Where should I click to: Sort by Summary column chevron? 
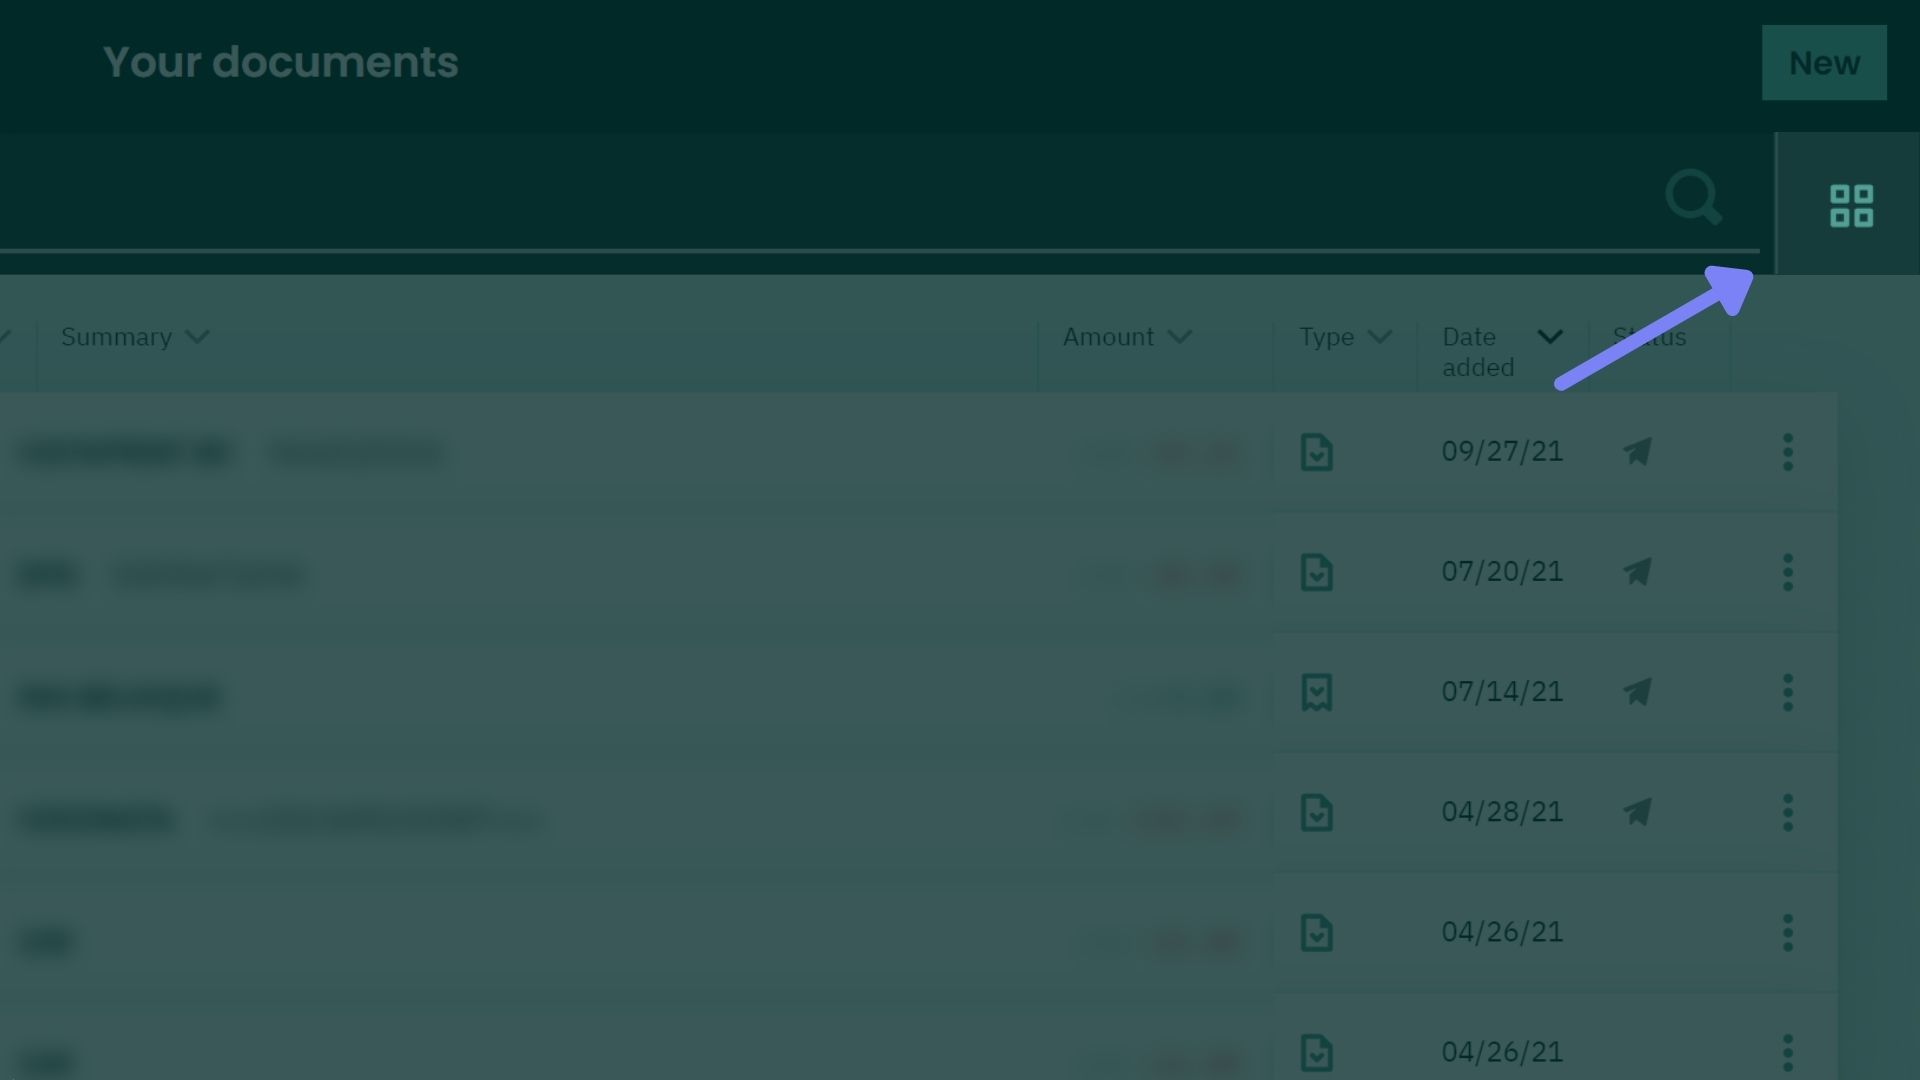pyautogui.click(x=198, y=337)
